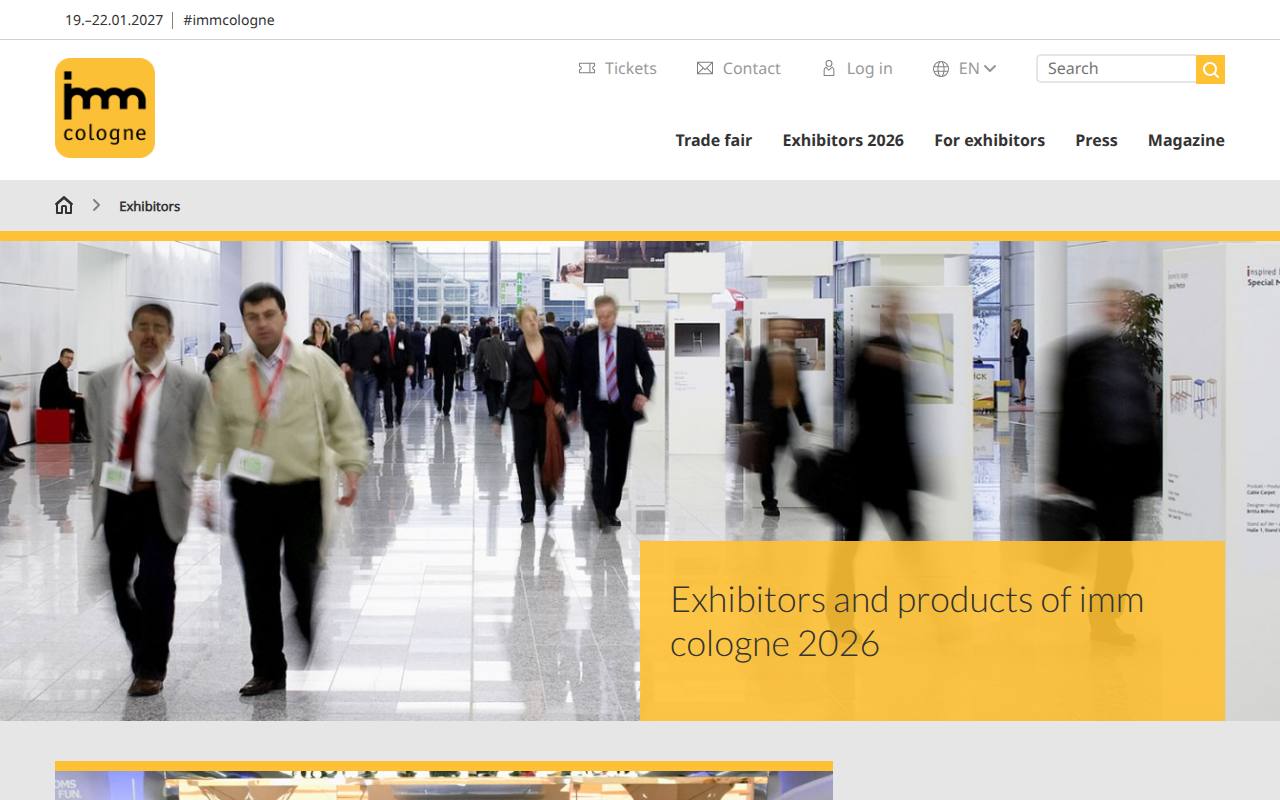Click the person icon beside Log in

coord(829,68)
